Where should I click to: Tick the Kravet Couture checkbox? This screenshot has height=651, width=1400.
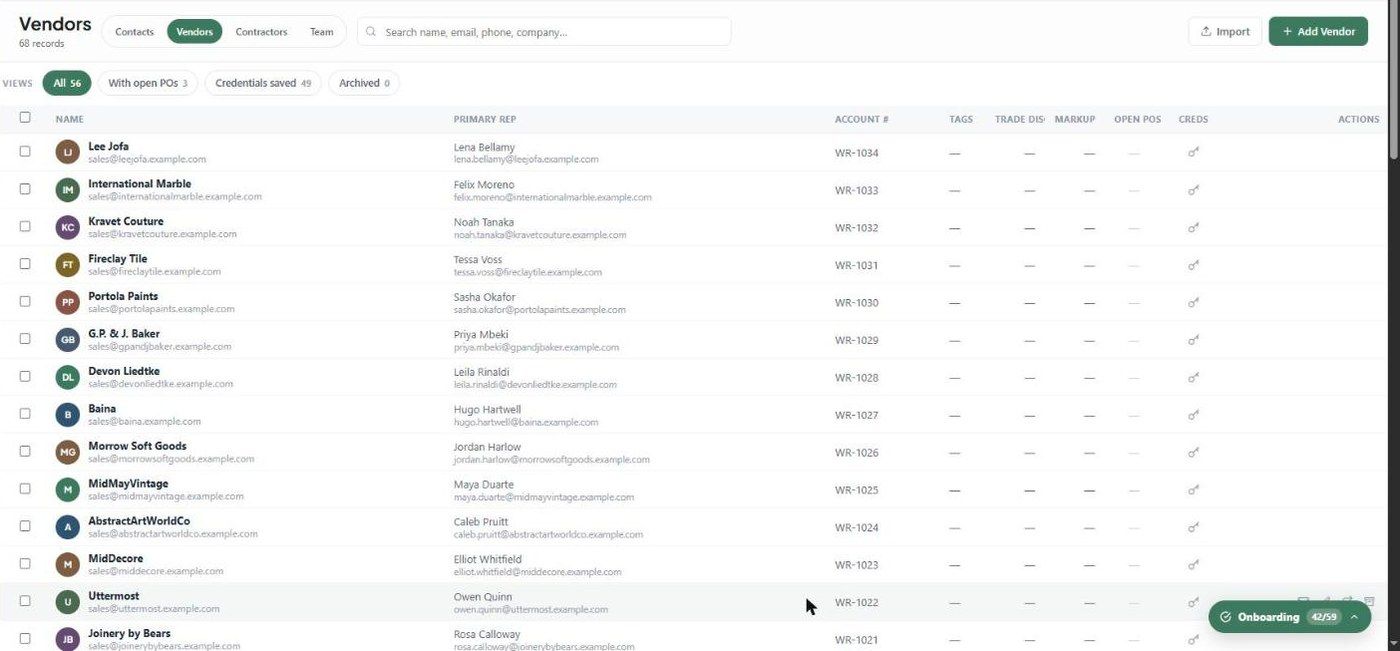tap(25, 226)
